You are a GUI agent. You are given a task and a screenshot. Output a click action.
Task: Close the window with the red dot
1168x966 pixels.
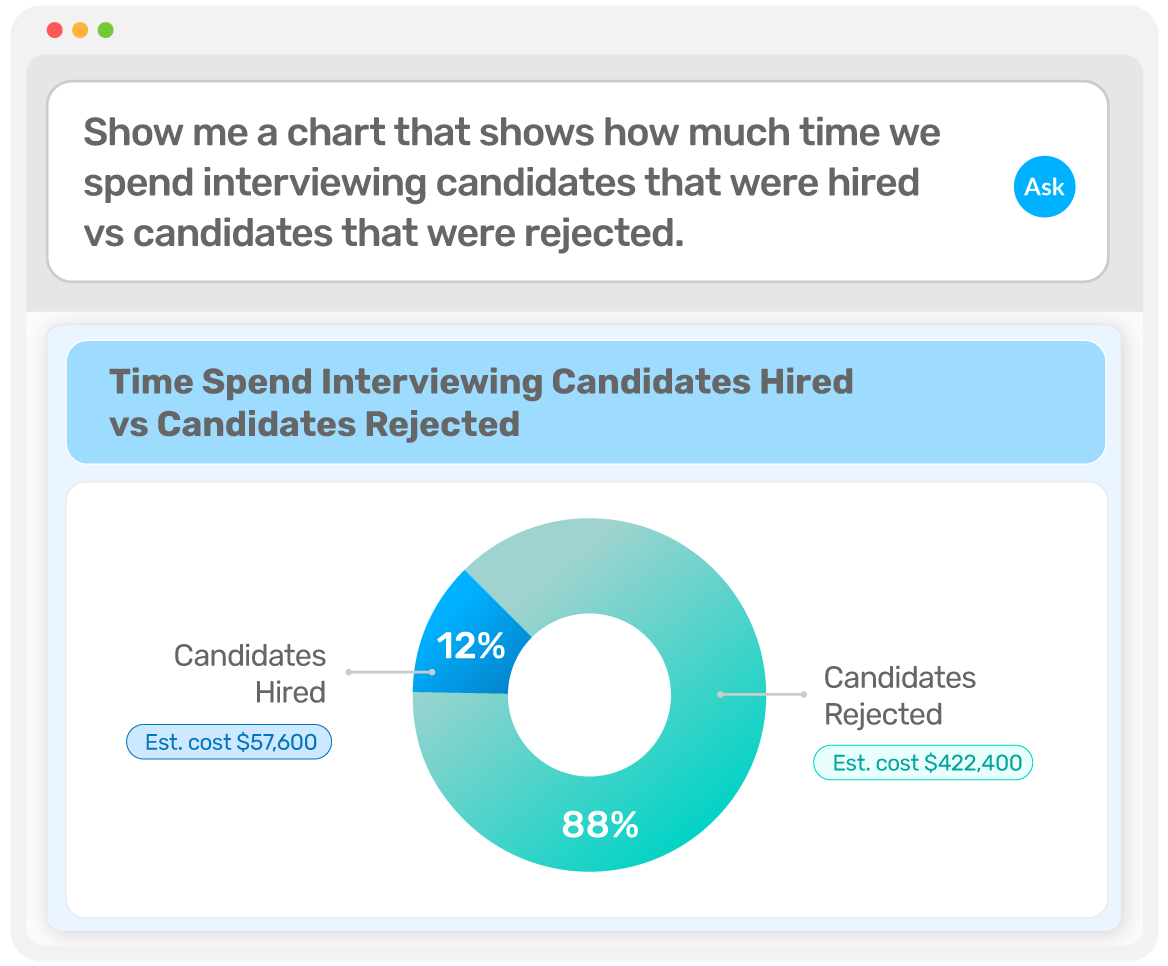pyautogui.click(x=55, y=30)
